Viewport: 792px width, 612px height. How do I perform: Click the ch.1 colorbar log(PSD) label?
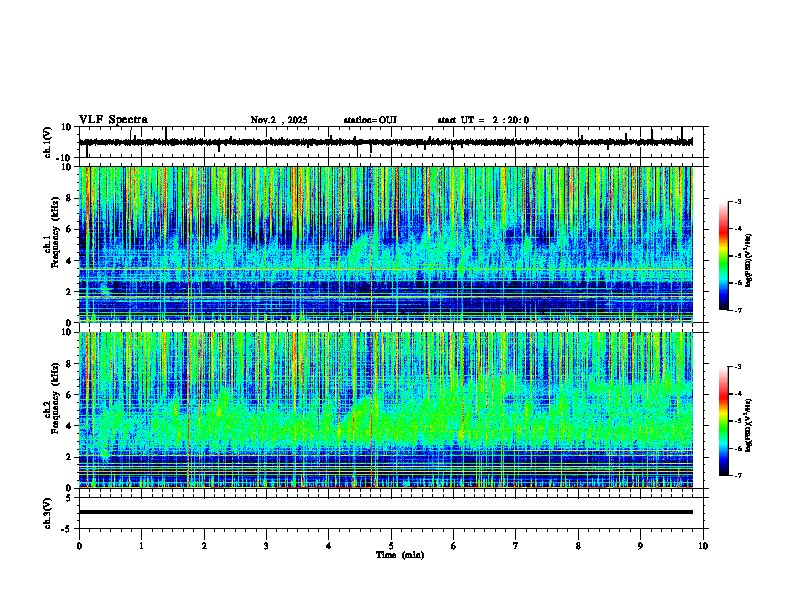(748, 261)
